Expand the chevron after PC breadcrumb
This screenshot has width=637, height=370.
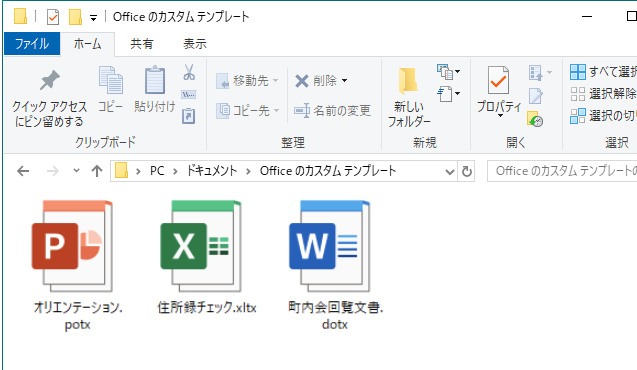point(176,171)
